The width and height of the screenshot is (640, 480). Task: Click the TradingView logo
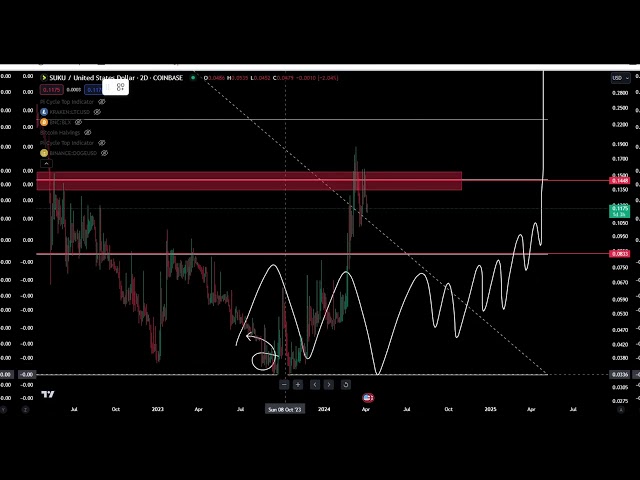click(47, 395)
